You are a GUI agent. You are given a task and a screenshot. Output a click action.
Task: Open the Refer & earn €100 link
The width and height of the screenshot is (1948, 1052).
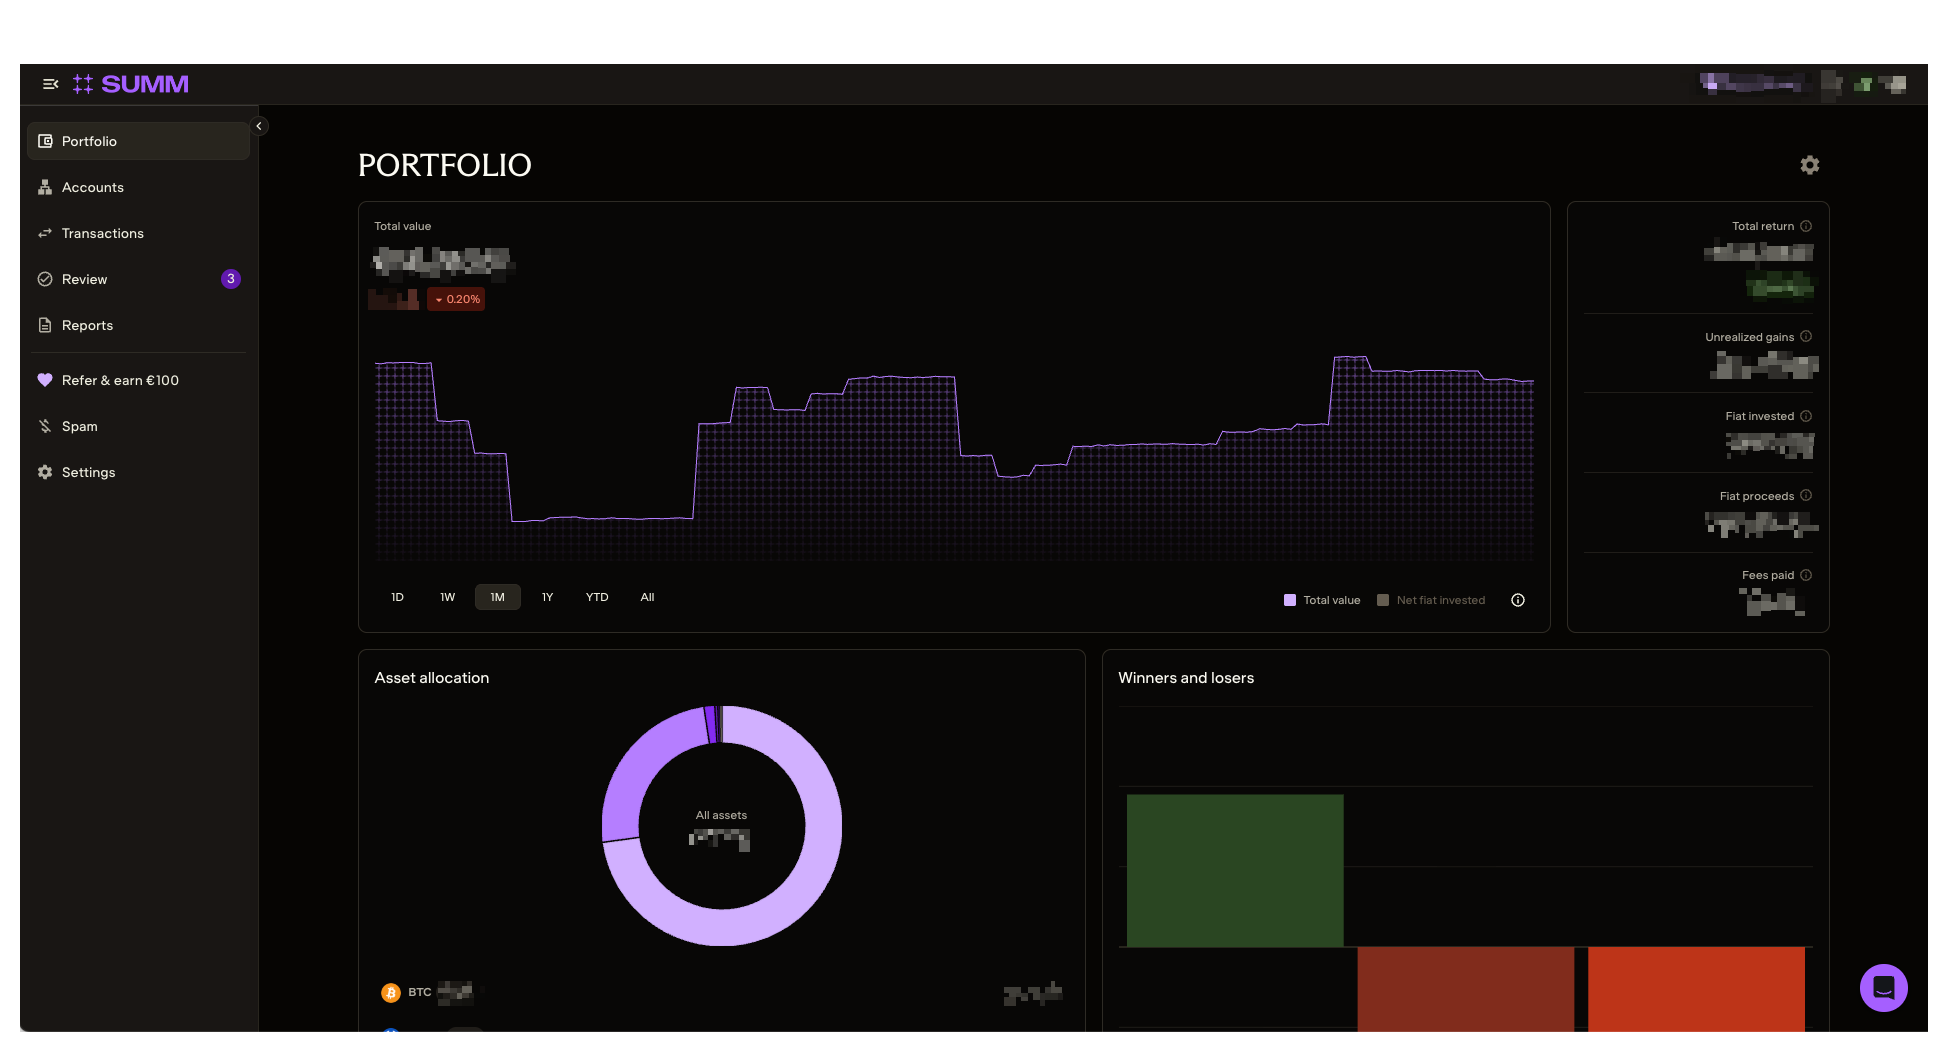pyautogui.click(x=120, y=380)
